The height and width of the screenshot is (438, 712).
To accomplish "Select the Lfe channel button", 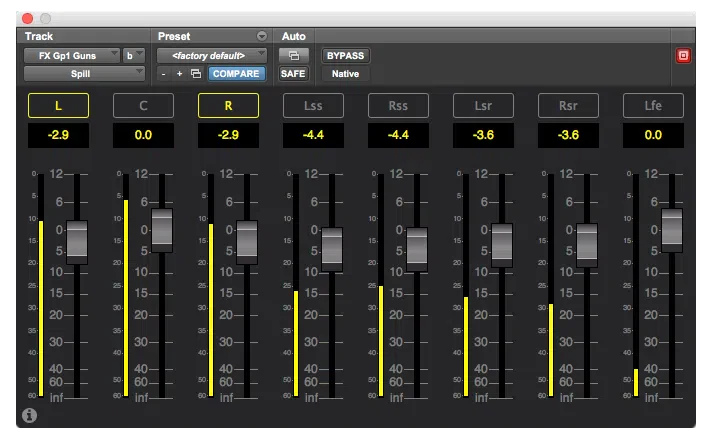I will tap(653, 106).
